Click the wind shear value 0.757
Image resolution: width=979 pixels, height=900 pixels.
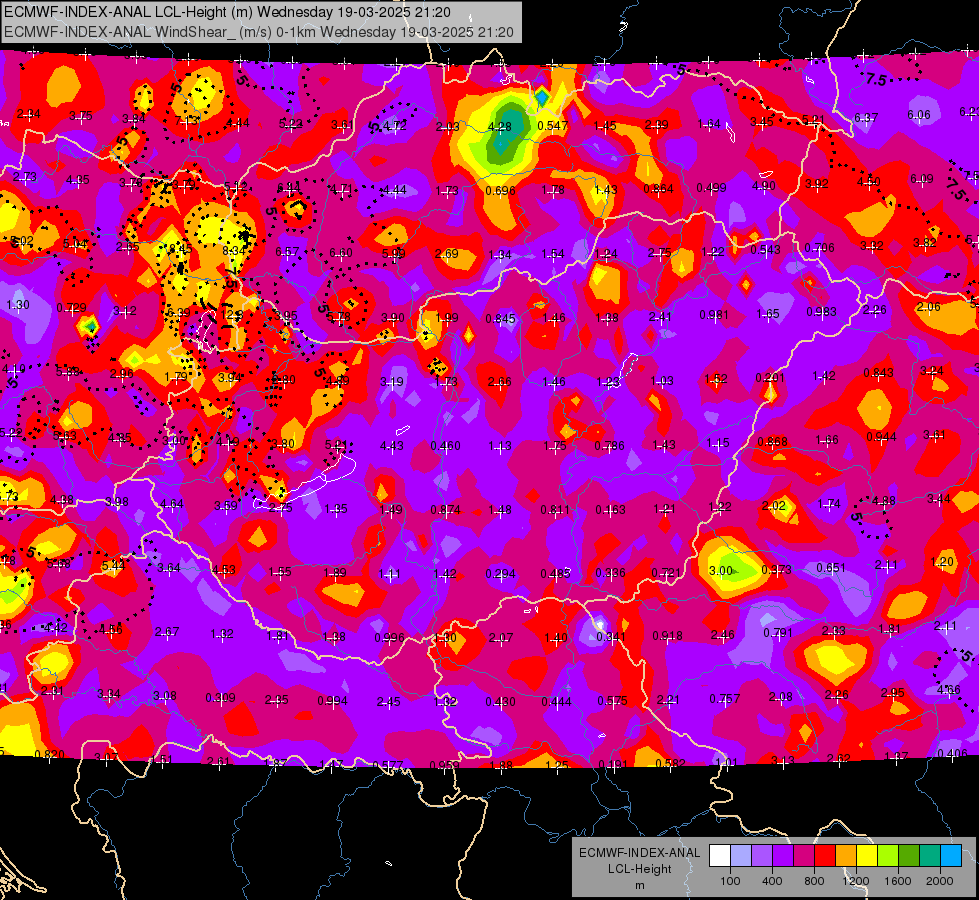pyautogui.click(x=724, y=698)
